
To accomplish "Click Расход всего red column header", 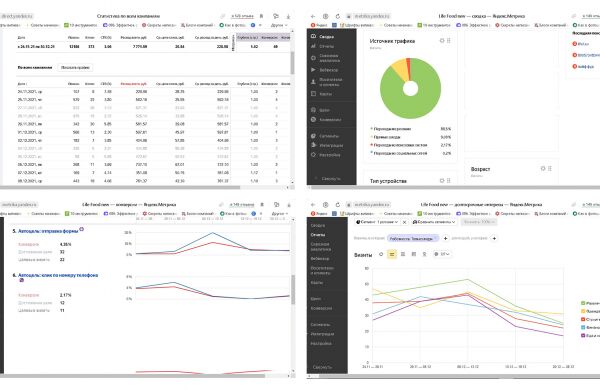I will click(x=134, y=83).
